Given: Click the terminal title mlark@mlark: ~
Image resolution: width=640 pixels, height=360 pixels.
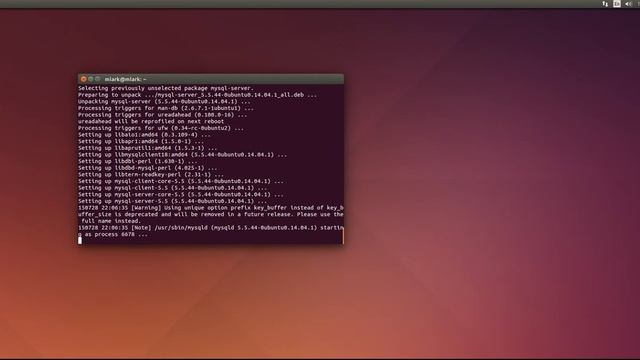Looking at the screenshot, I should pos(125,79).
